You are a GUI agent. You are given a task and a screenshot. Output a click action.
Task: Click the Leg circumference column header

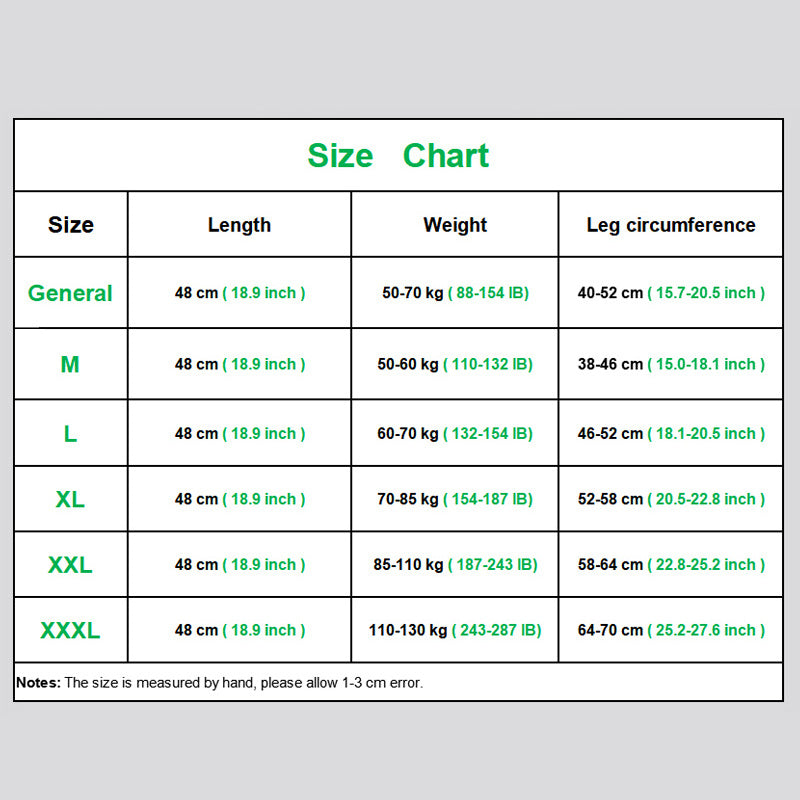671,225
